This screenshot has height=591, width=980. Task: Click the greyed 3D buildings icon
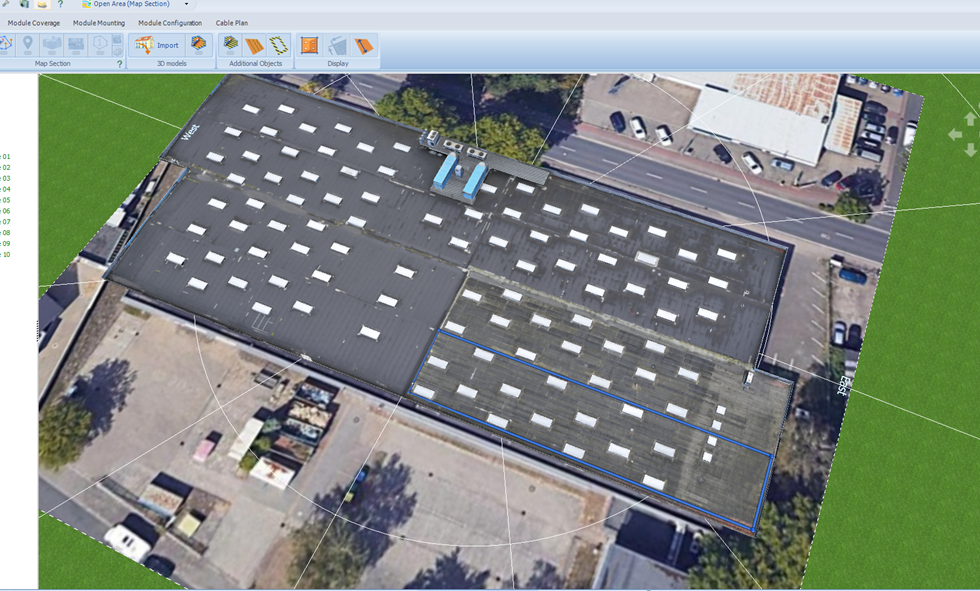(x=52, y=45)
